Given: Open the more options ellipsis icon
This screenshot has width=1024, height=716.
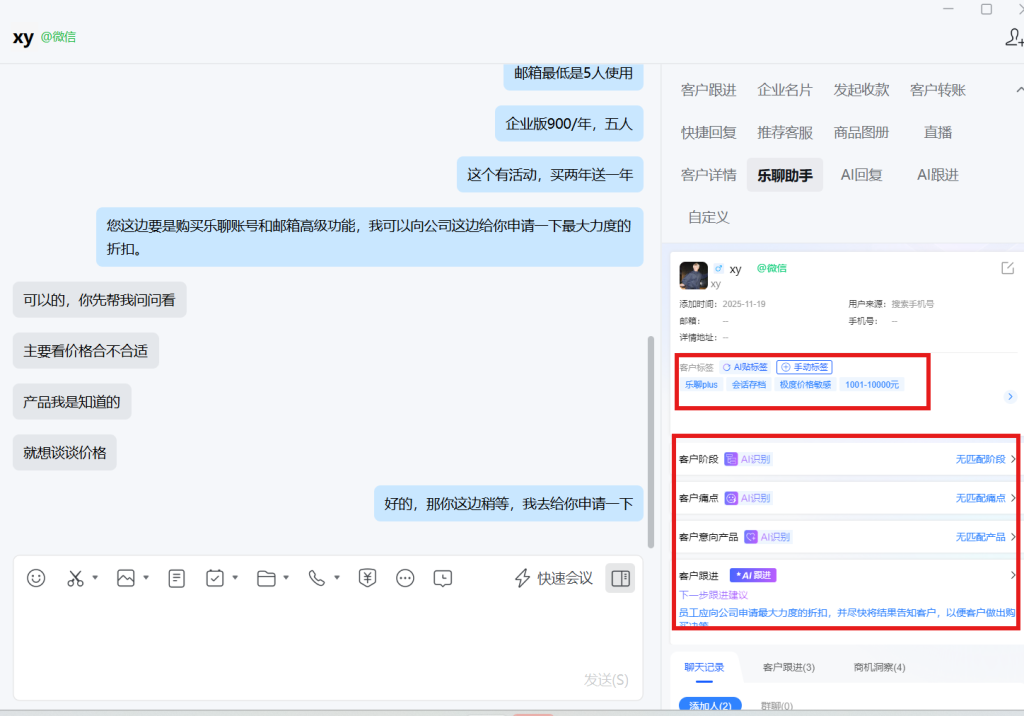Looking at the screenshot, I should tap(405, 578).
